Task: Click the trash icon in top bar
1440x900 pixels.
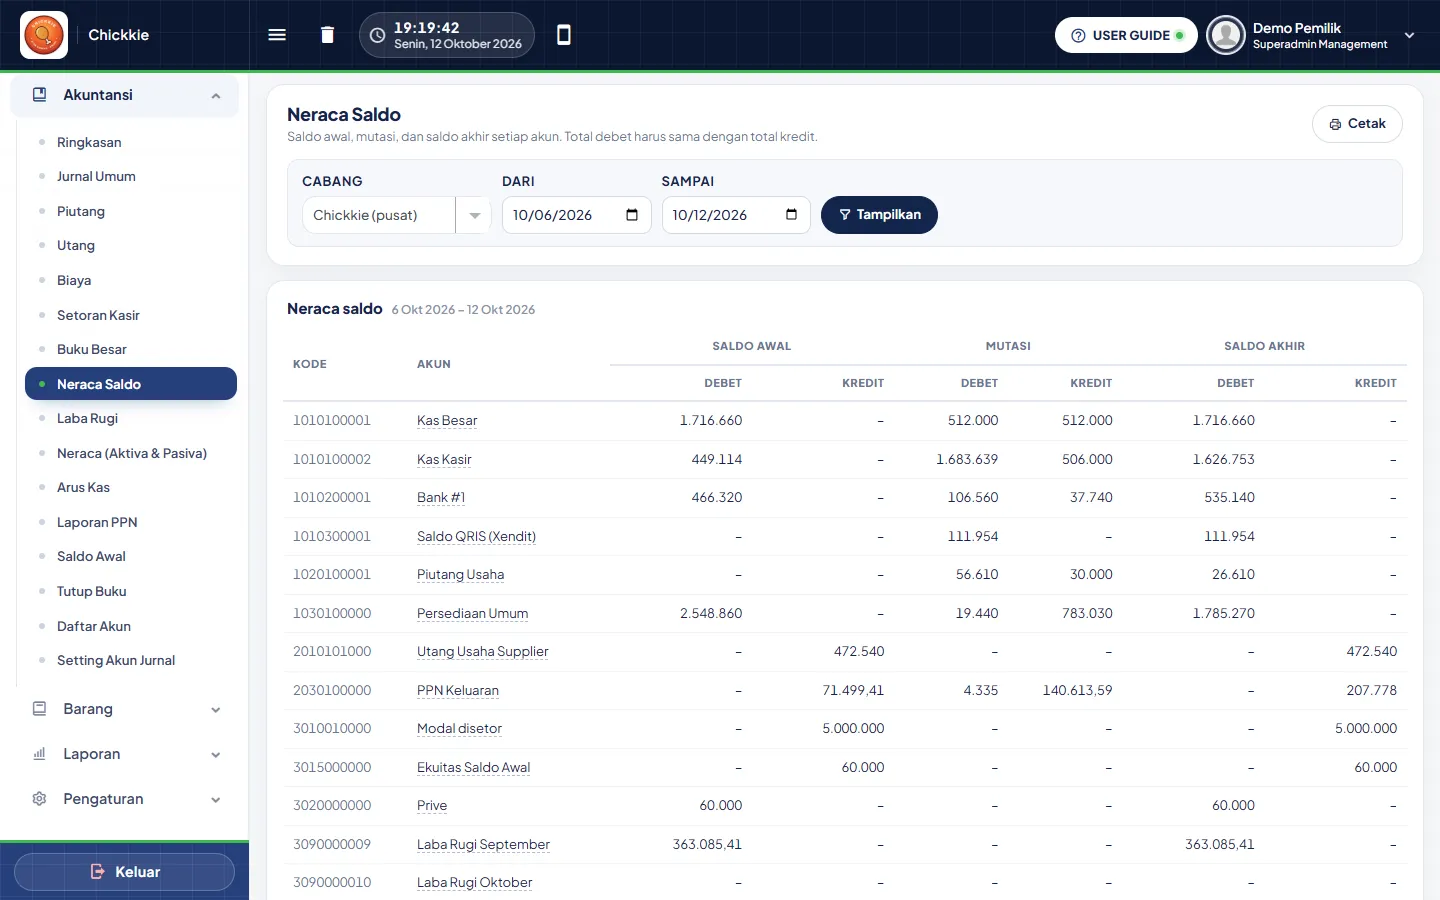Action: [327, 35]
